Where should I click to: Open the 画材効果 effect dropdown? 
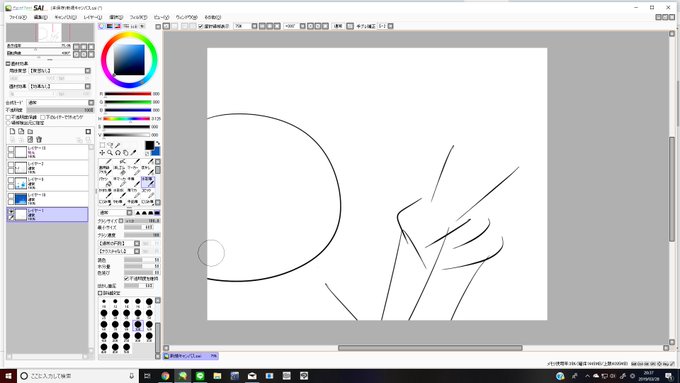[x=88, y=86]
